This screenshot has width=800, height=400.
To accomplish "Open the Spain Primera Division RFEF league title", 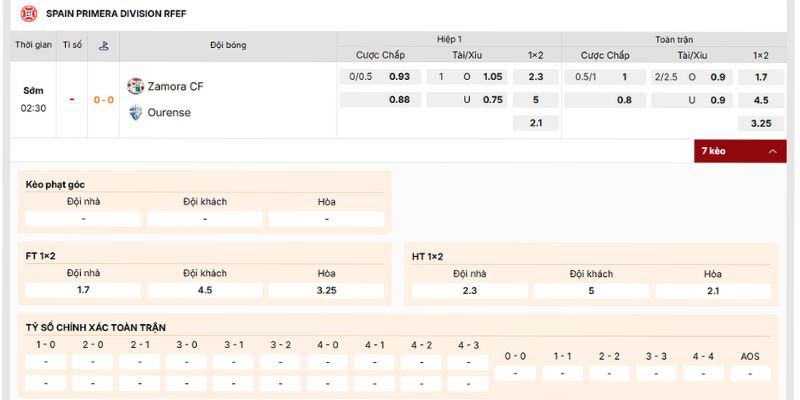I will pos(116,14).
